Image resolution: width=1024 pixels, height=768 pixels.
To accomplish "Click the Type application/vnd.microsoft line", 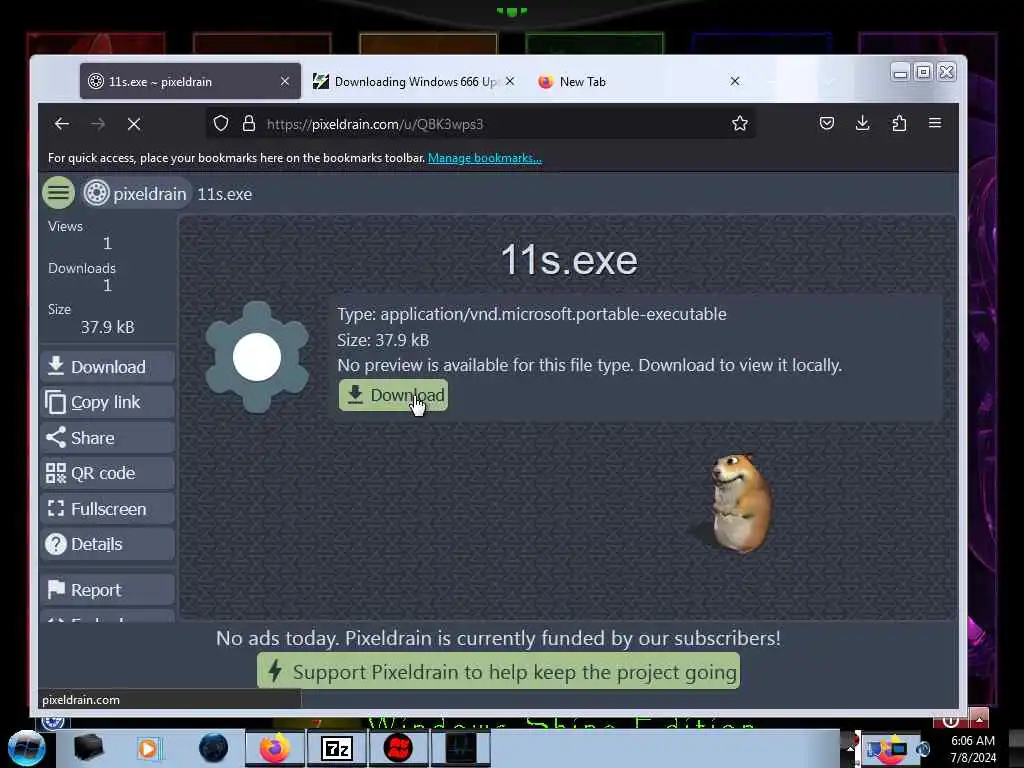I will [x=532, y=314].
